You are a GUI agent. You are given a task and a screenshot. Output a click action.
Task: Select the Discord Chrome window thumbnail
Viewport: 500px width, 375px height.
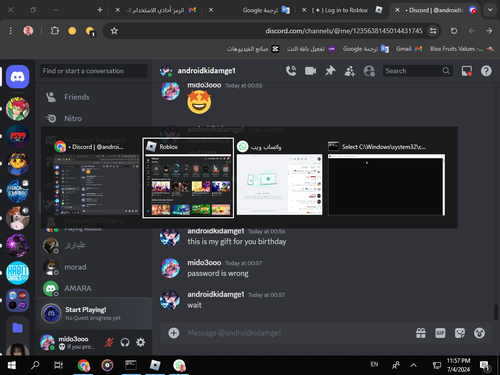point(96,184)
